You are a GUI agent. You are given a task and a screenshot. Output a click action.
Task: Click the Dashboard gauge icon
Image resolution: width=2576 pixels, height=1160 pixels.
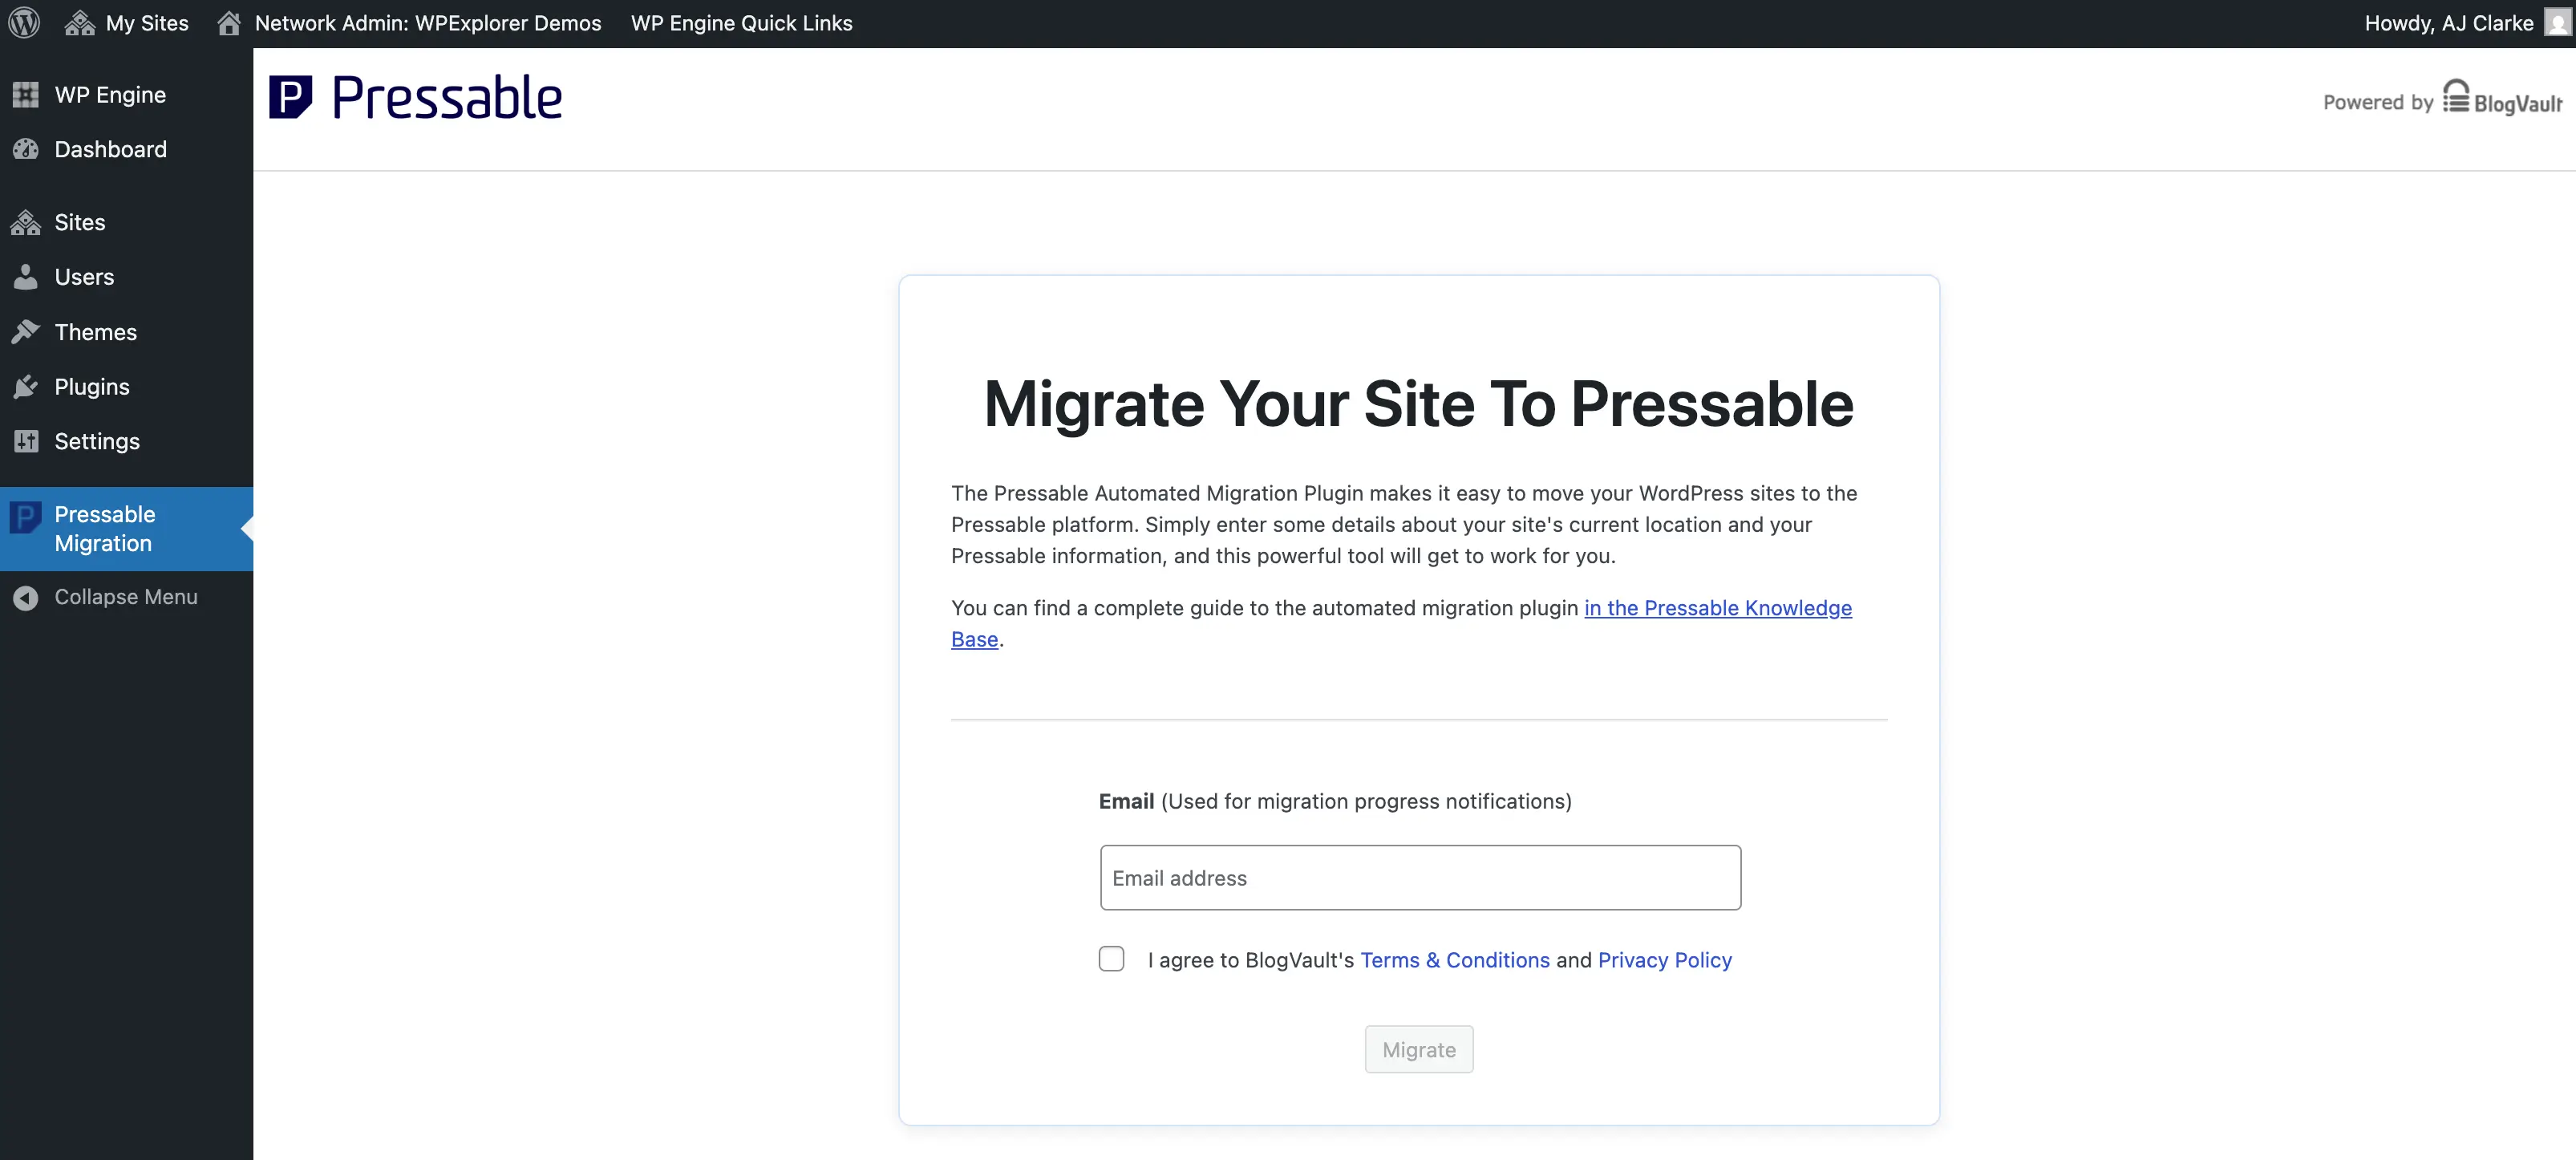(26, 150)
